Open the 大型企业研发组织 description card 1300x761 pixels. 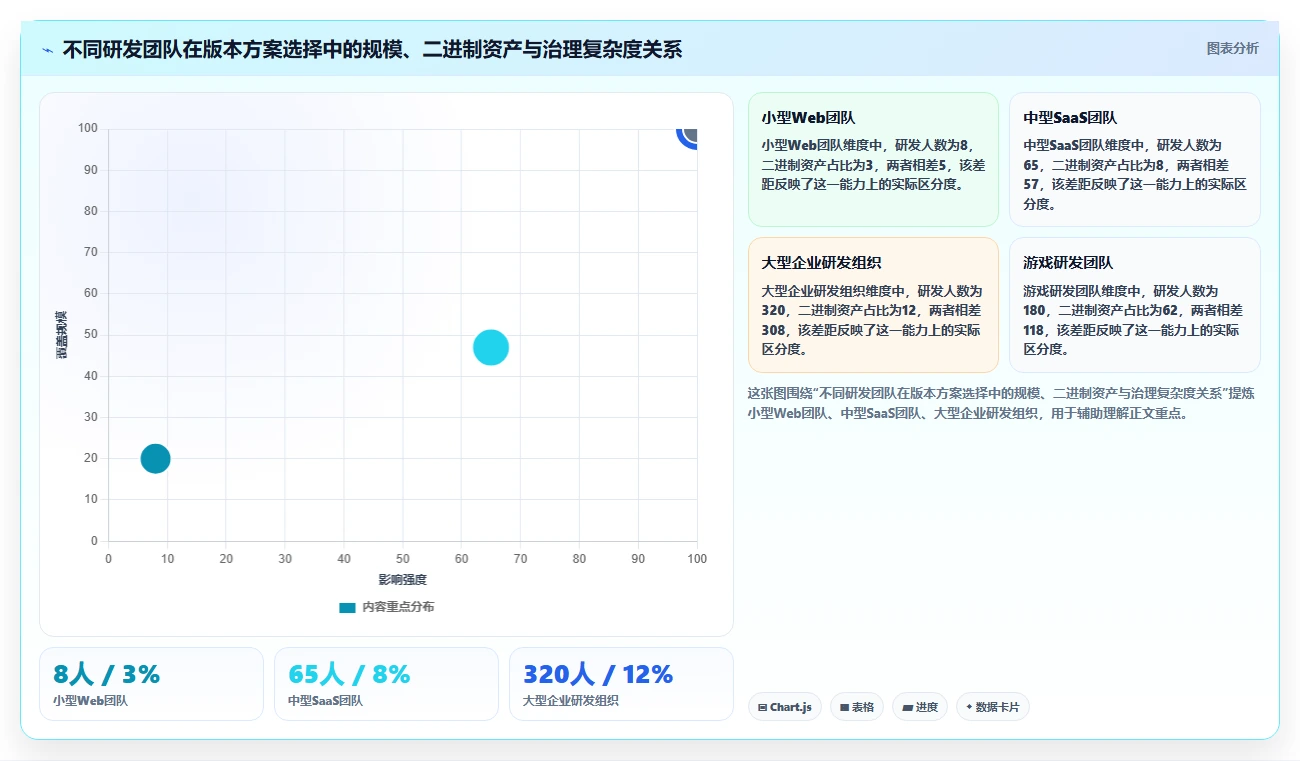click(873, 305)
